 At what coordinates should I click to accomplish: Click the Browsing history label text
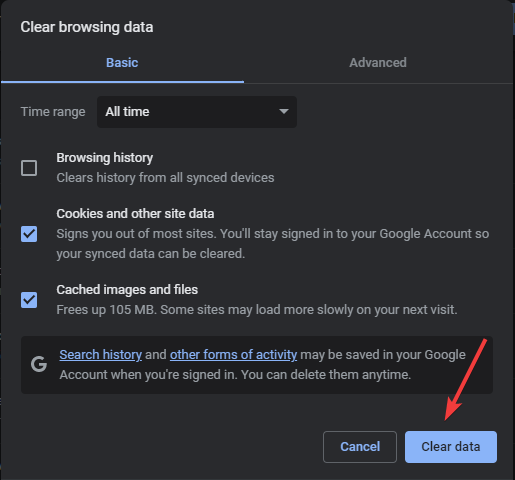(x=105, y=158)
